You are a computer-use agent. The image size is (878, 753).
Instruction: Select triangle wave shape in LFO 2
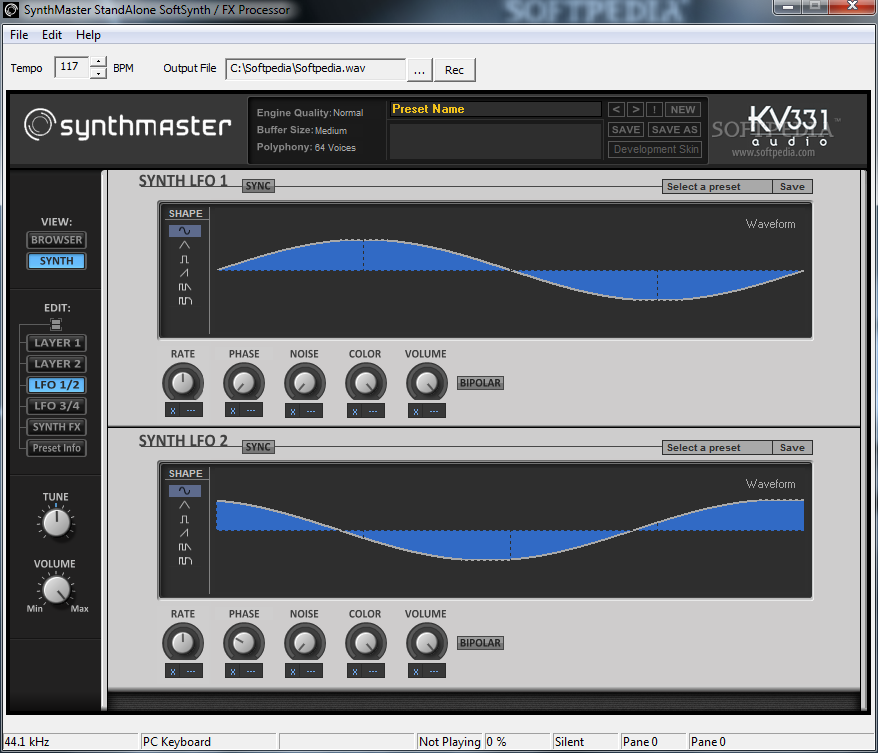(x=185, y=505)
